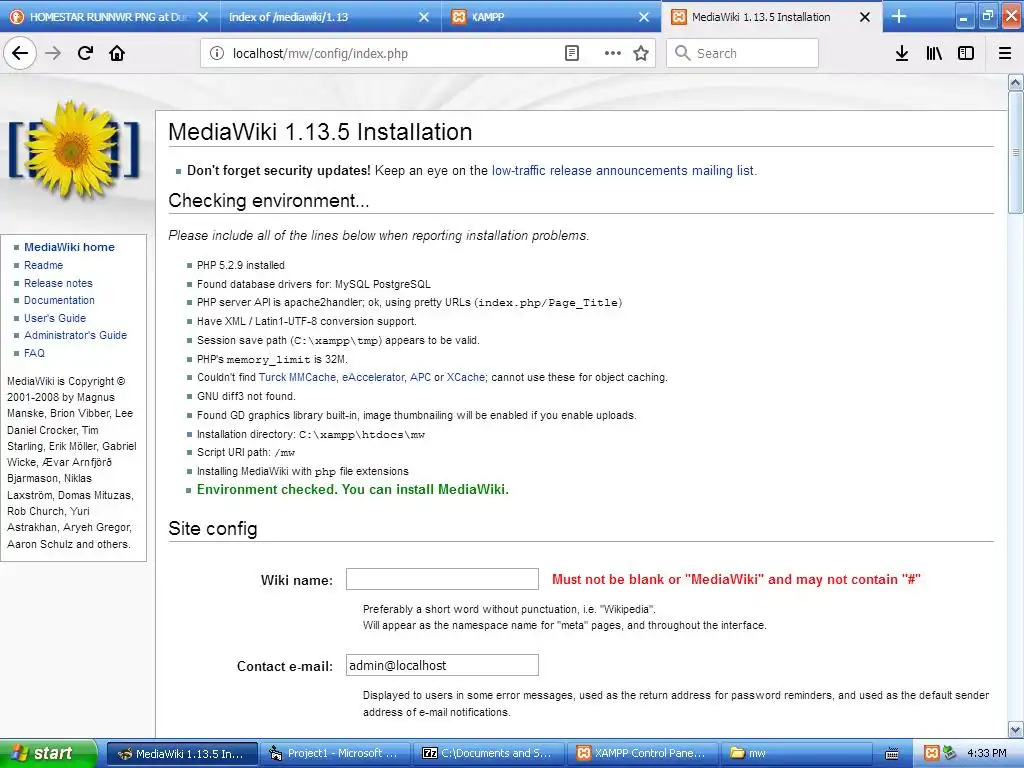The height and width of the screenshot is (768, 1024).
Task: Open MediaWiki home sidebar link
Action: [69, 247]
